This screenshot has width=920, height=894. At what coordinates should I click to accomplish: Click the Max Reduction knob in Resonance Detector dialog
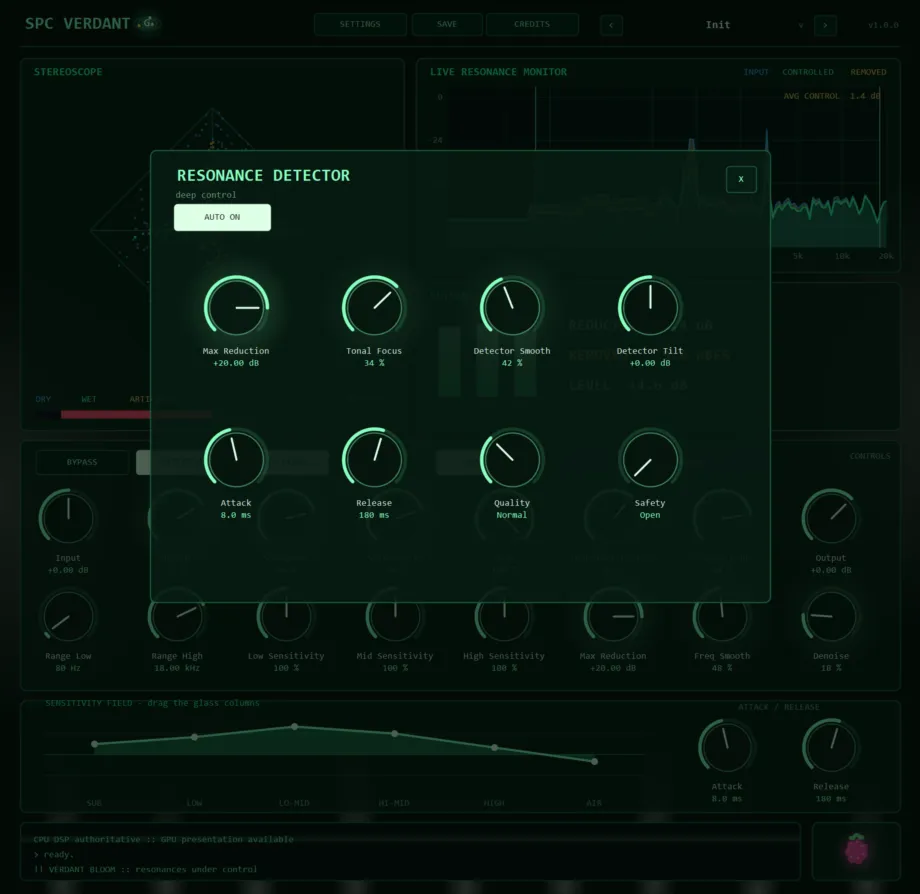tap(236, 307)
